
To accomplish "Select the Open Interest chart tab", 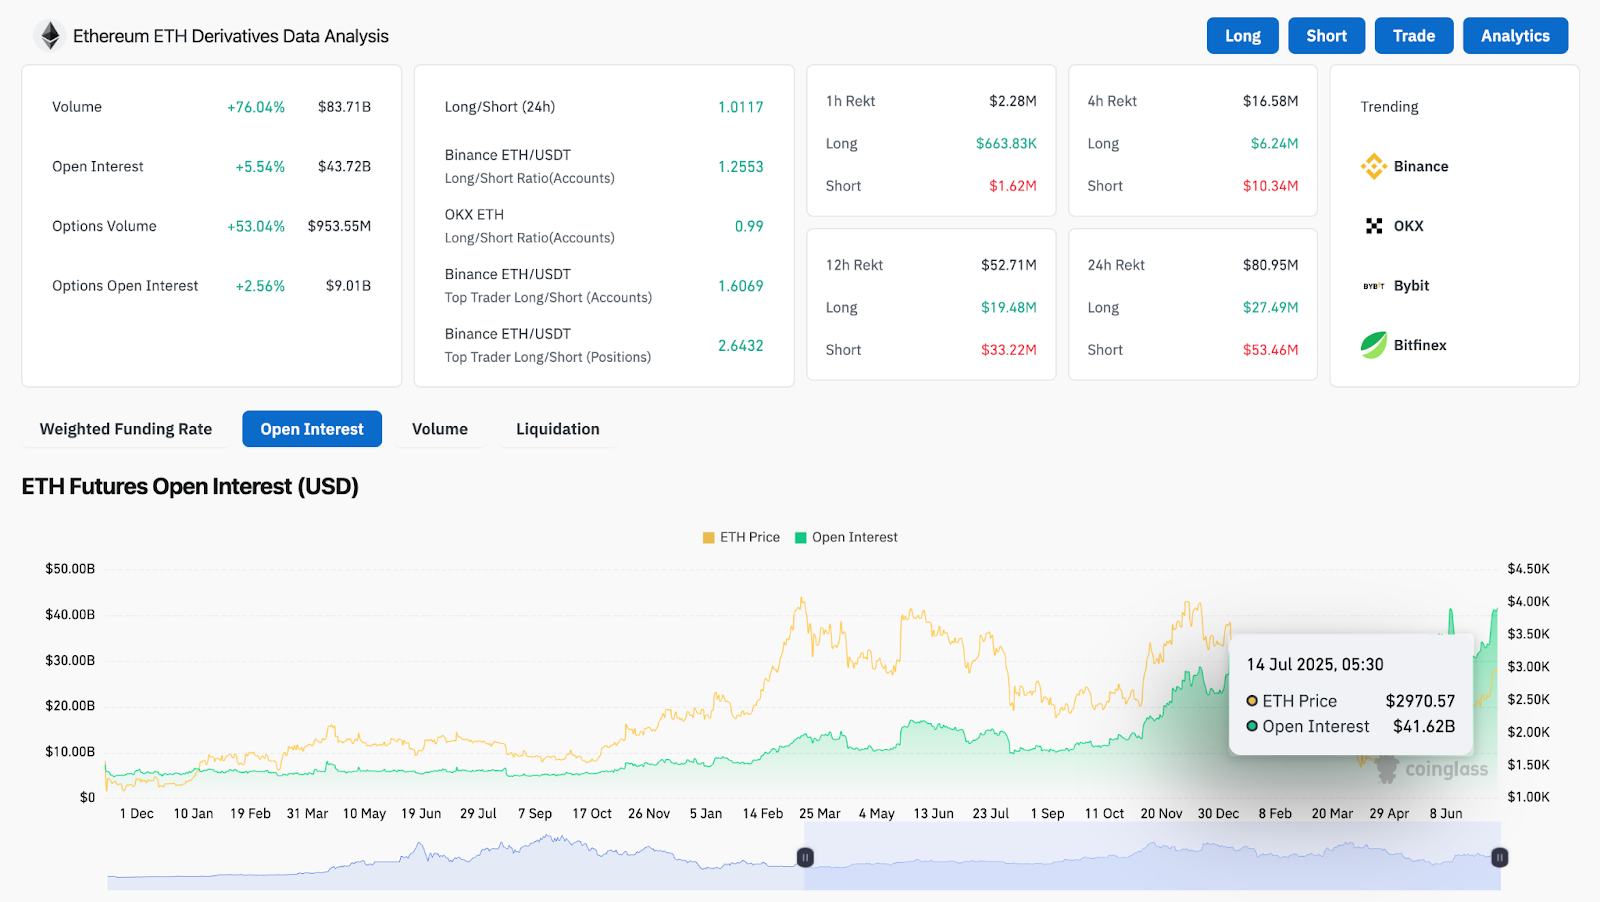I will 312,429.
